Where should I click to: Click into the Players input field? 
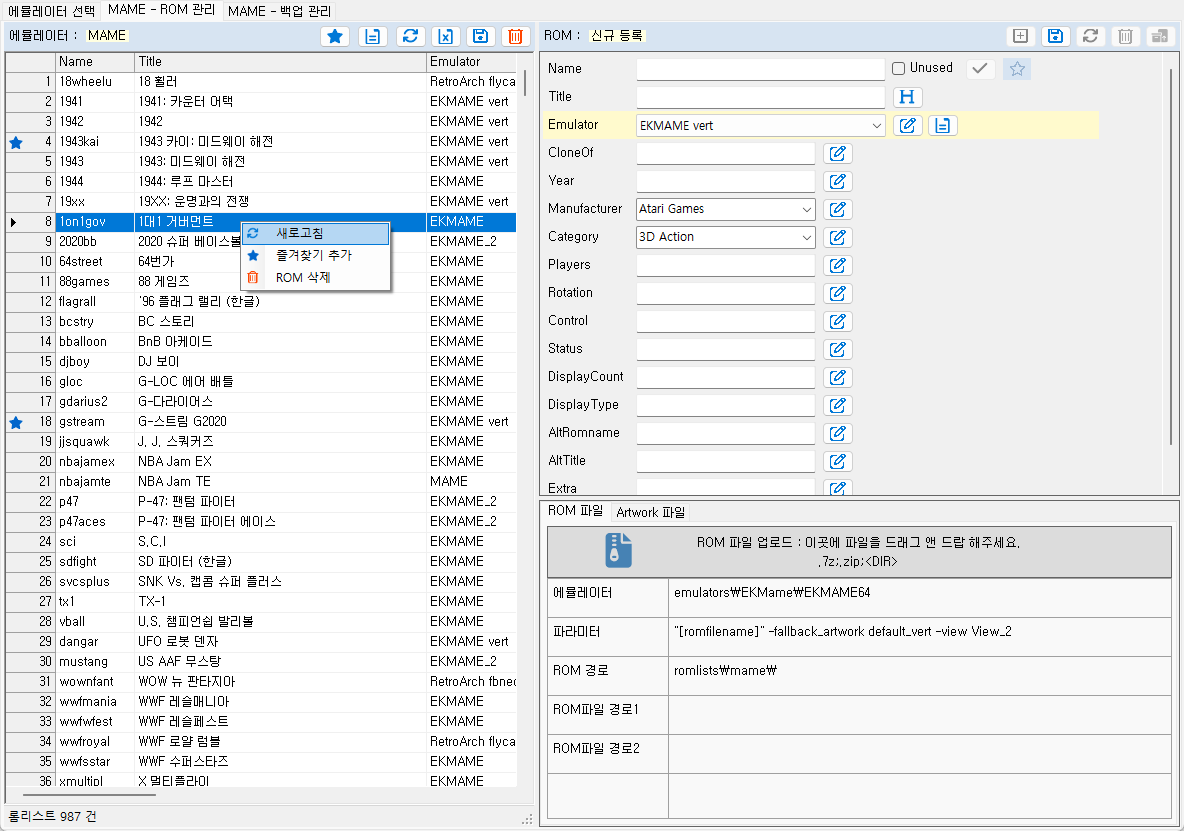726,265
